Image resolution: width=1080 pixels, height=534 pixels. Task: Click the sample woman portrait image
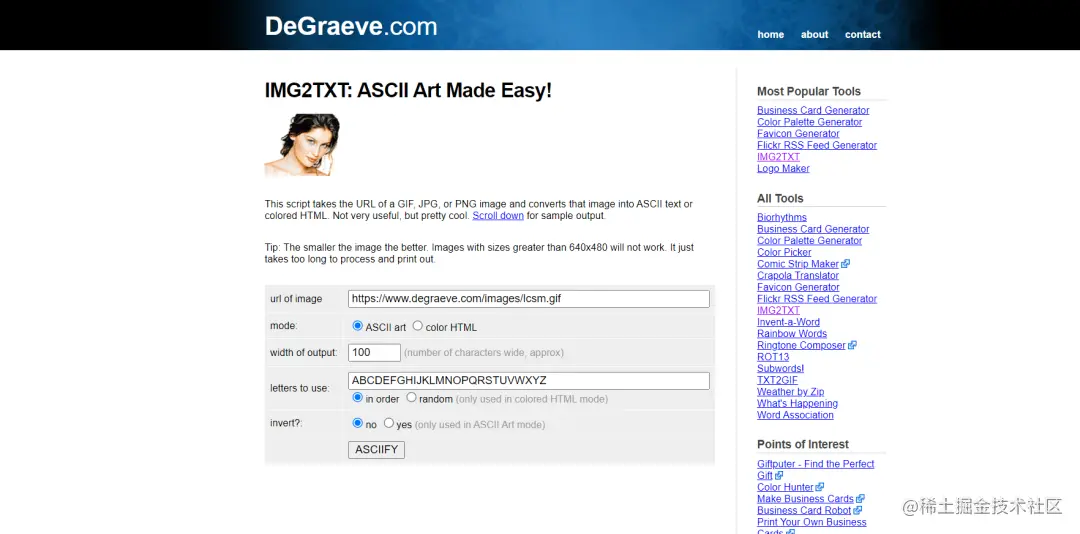pyautogui.click(x=302, y=145)
